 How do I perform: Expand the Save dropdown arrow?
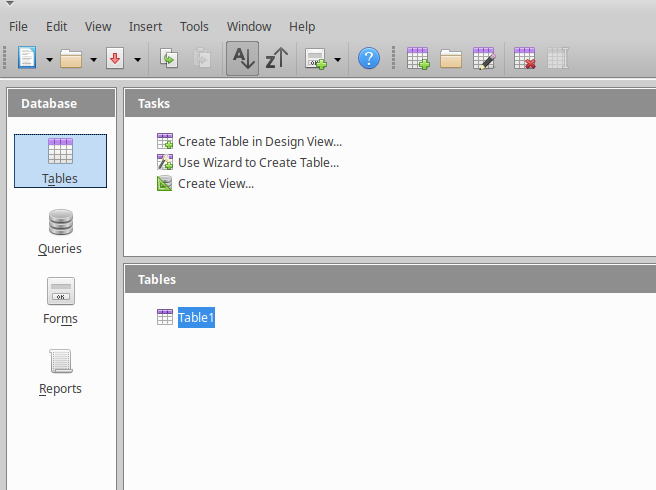coord(137,59)
